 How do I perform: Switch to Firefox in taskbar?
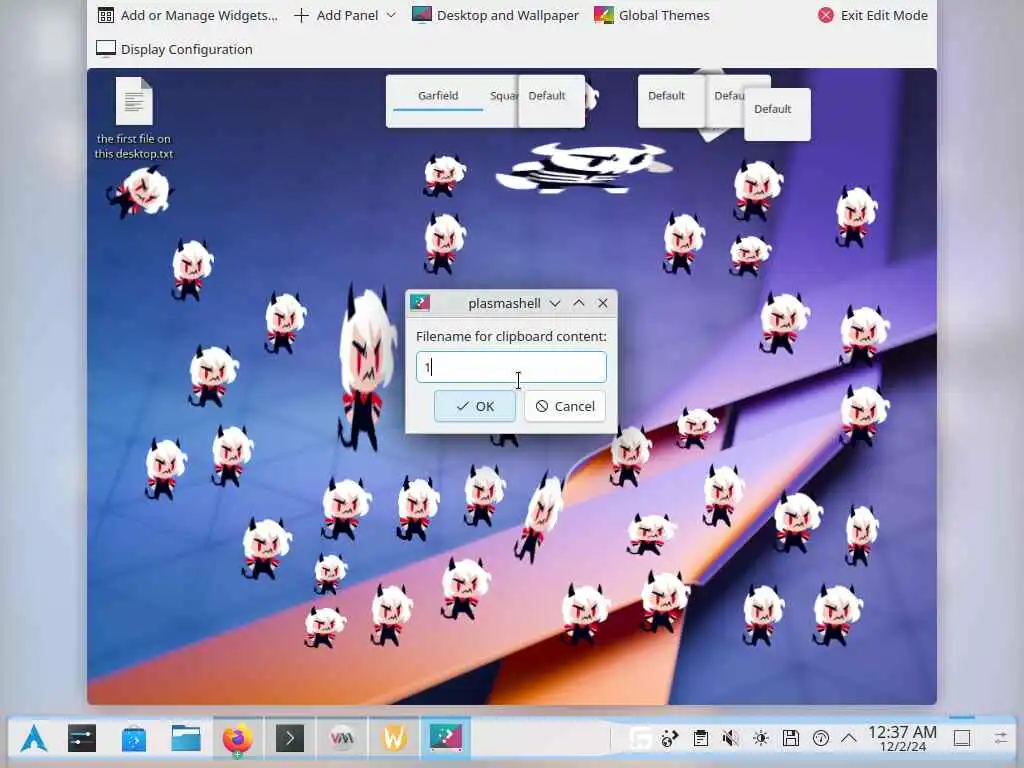pyautogui.click(x=238, y=739)
